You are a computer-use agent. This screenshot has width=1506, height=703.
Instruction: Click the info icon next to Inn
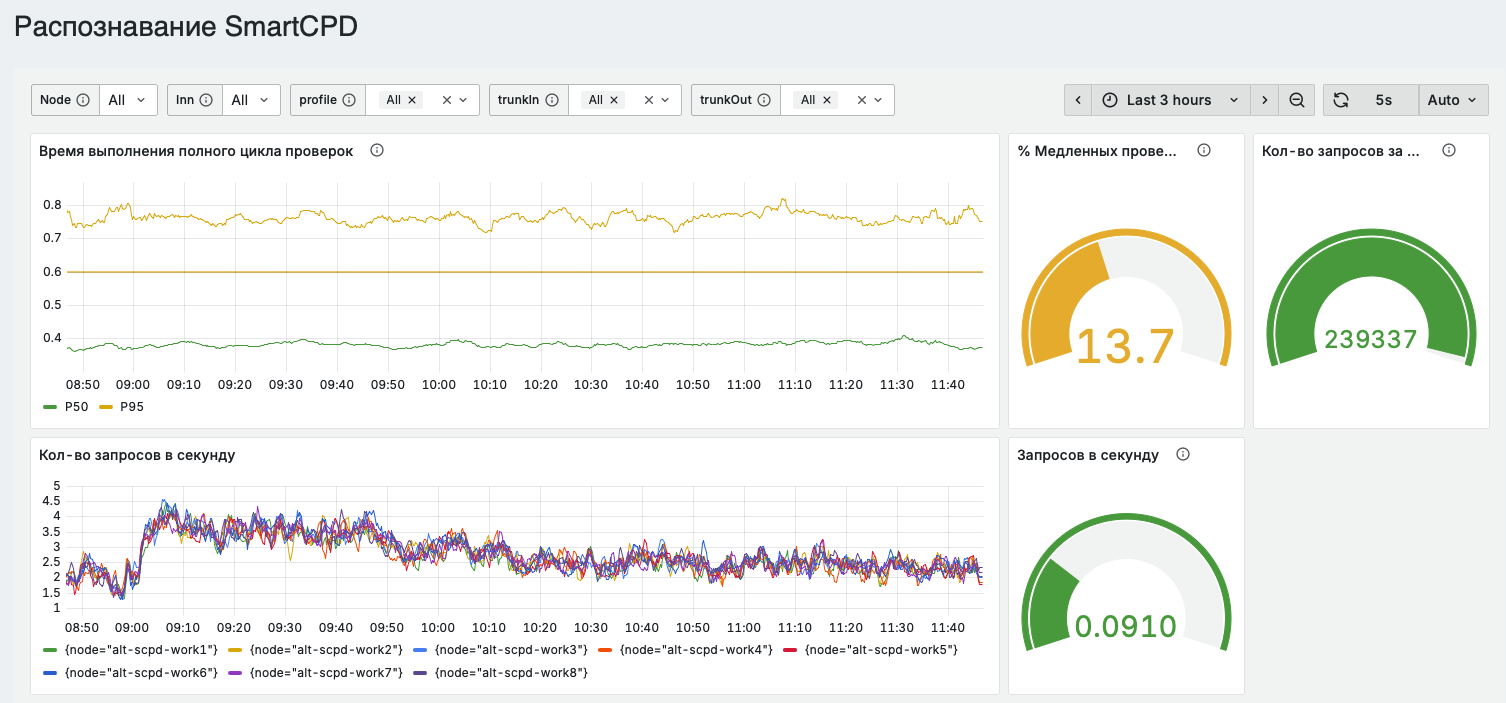(x=206, y=100)
